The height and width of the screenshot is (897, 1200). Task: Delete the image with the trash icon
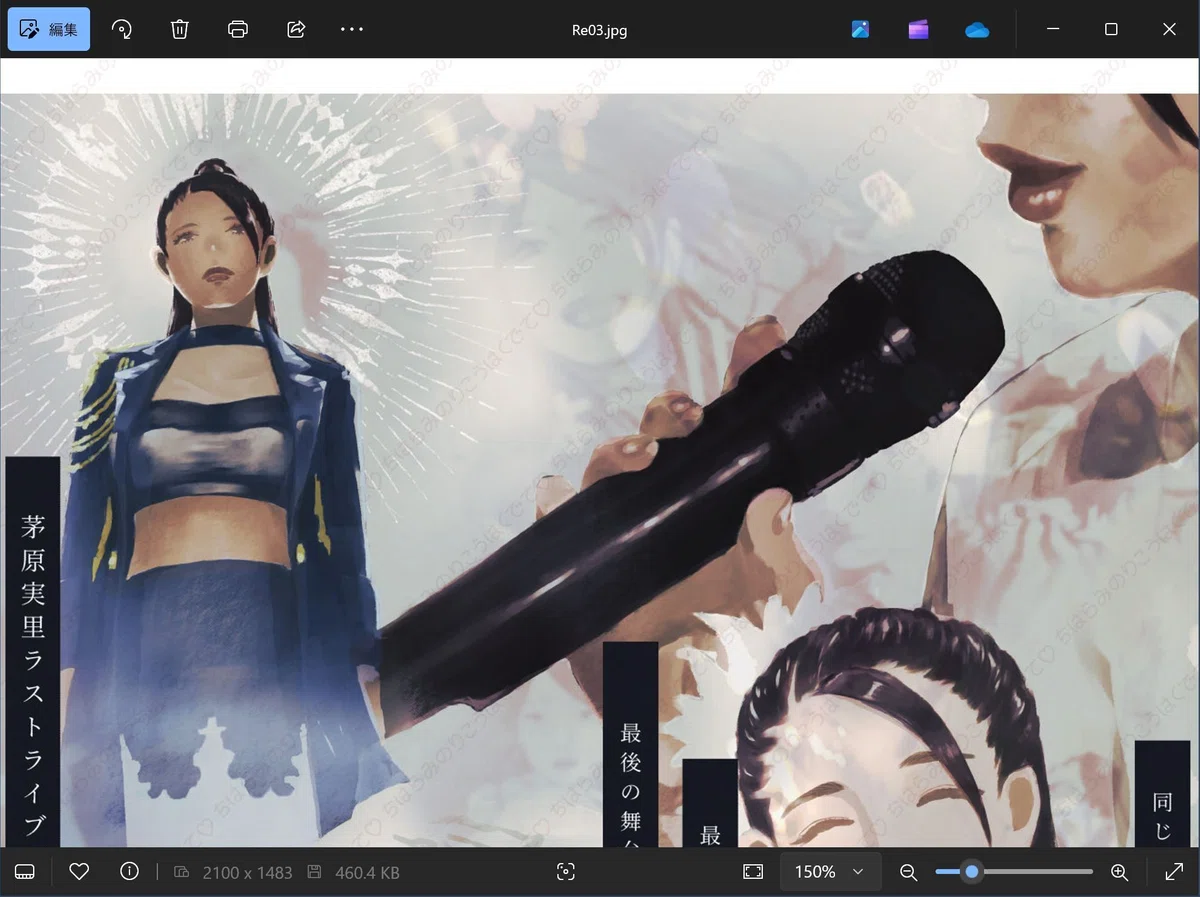[x=179, y=29]
